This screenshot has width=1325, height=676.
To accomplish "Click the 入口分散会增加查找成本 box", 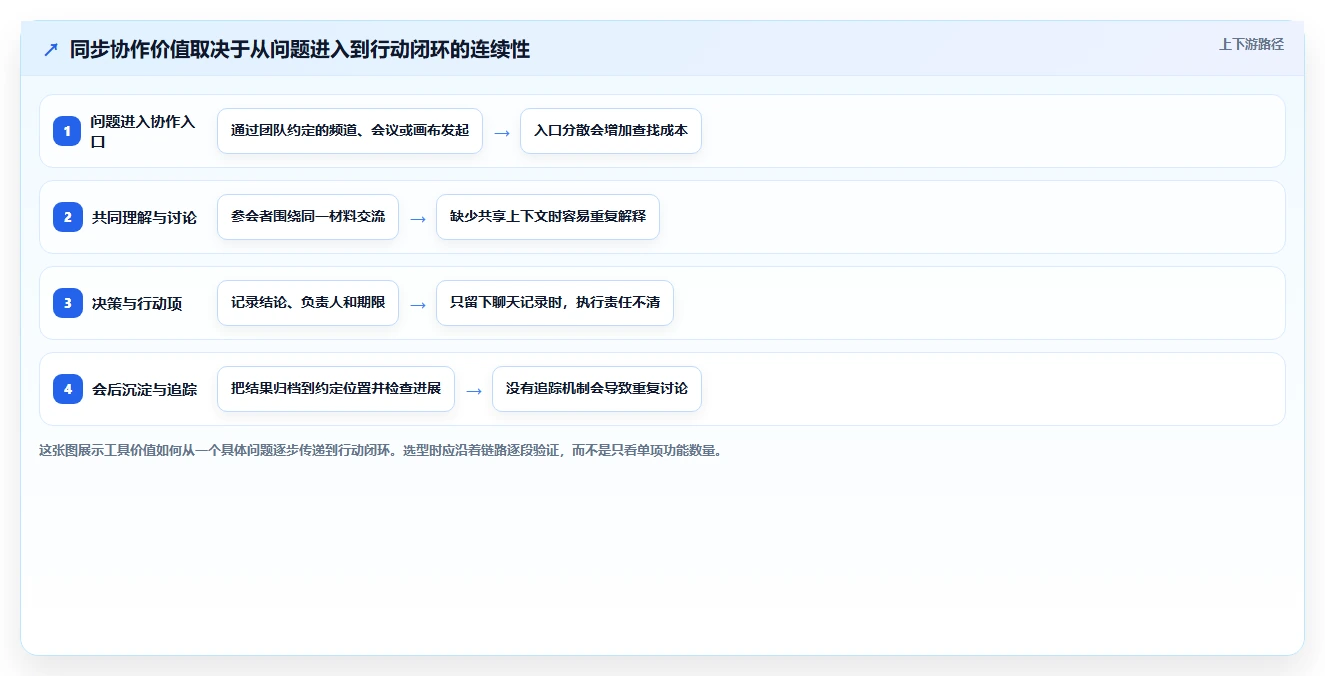I will [611, 131].
